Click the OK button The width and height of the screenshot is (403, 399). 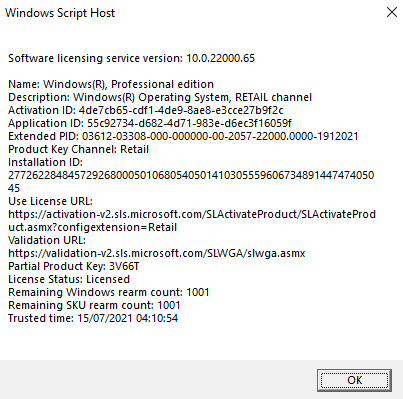click(354, 380)
